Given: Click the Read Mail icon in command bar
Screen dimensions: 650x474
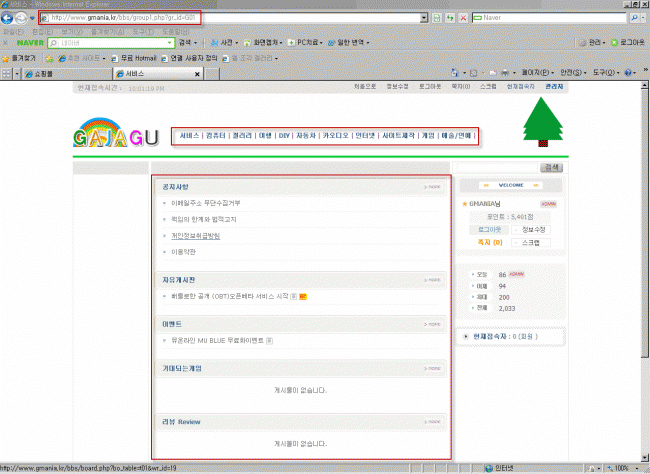Looking at the screenshot, I should (493, 73).
